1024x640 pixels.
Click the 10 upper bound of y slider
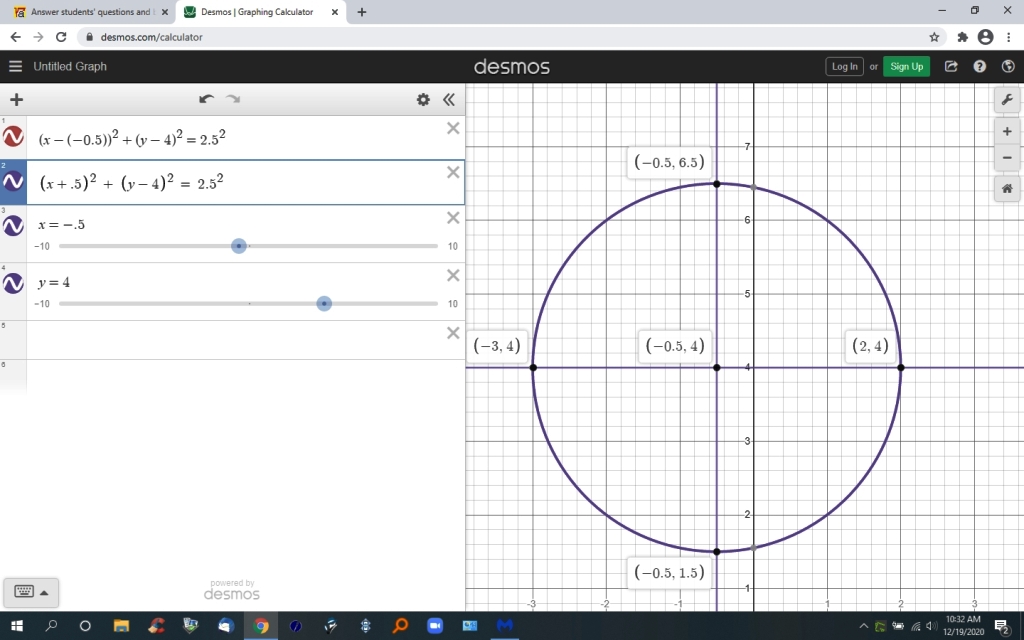pyautogui.click(x=453, y=304)
